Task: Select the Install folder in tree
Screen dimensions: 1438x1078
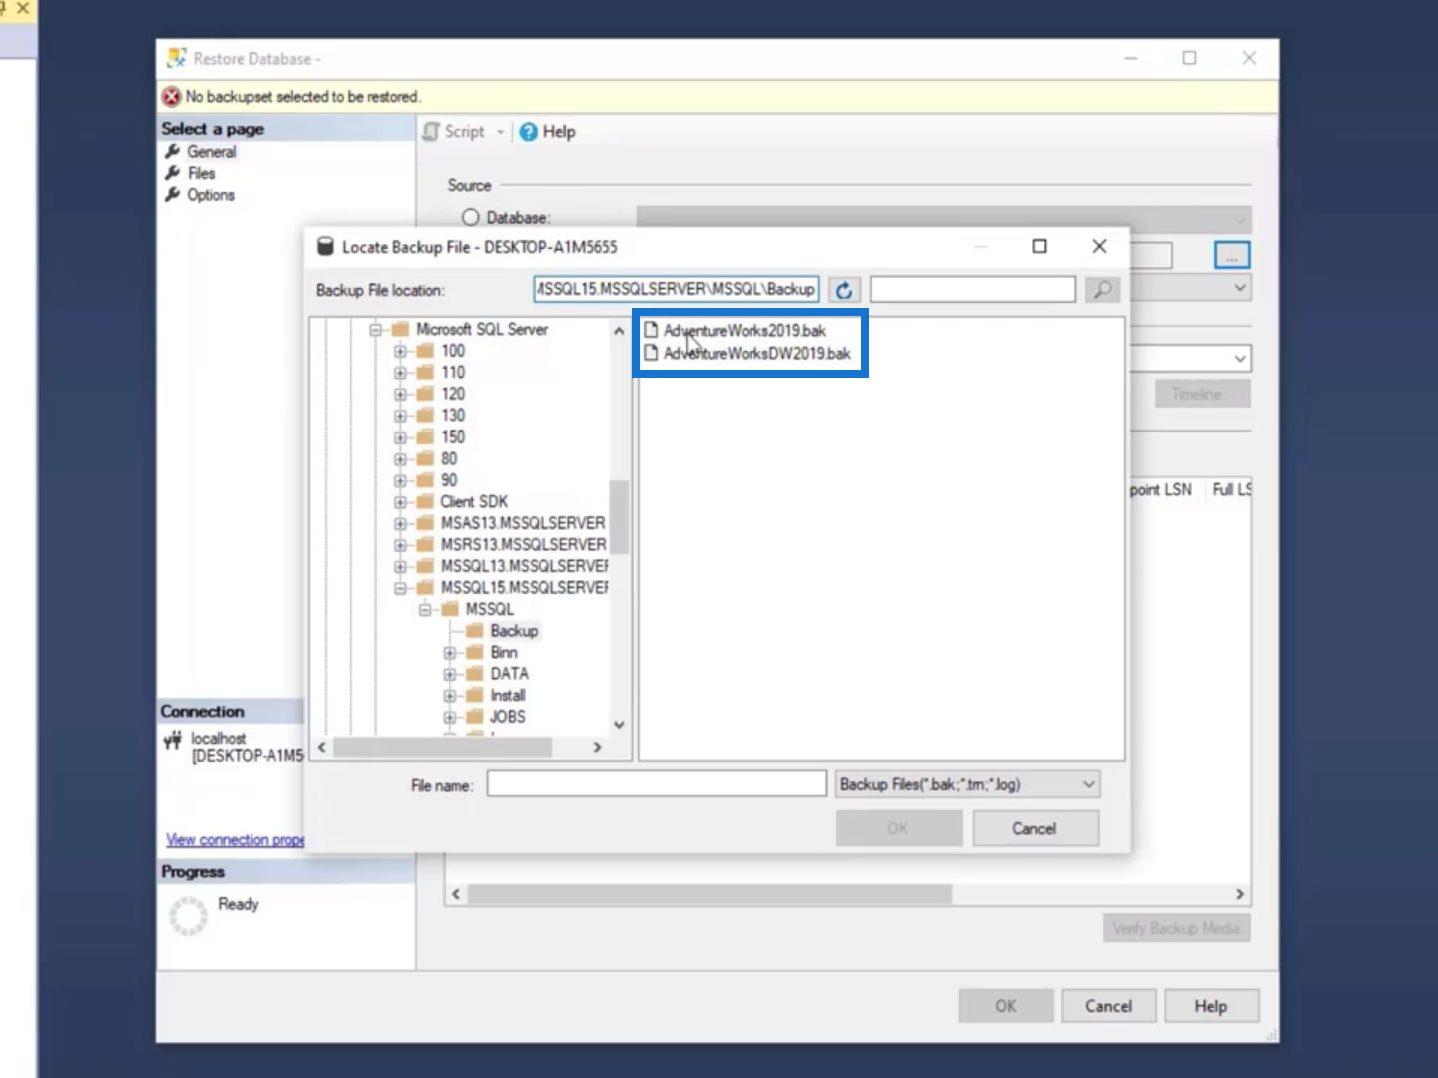Action: pos(507,695)
